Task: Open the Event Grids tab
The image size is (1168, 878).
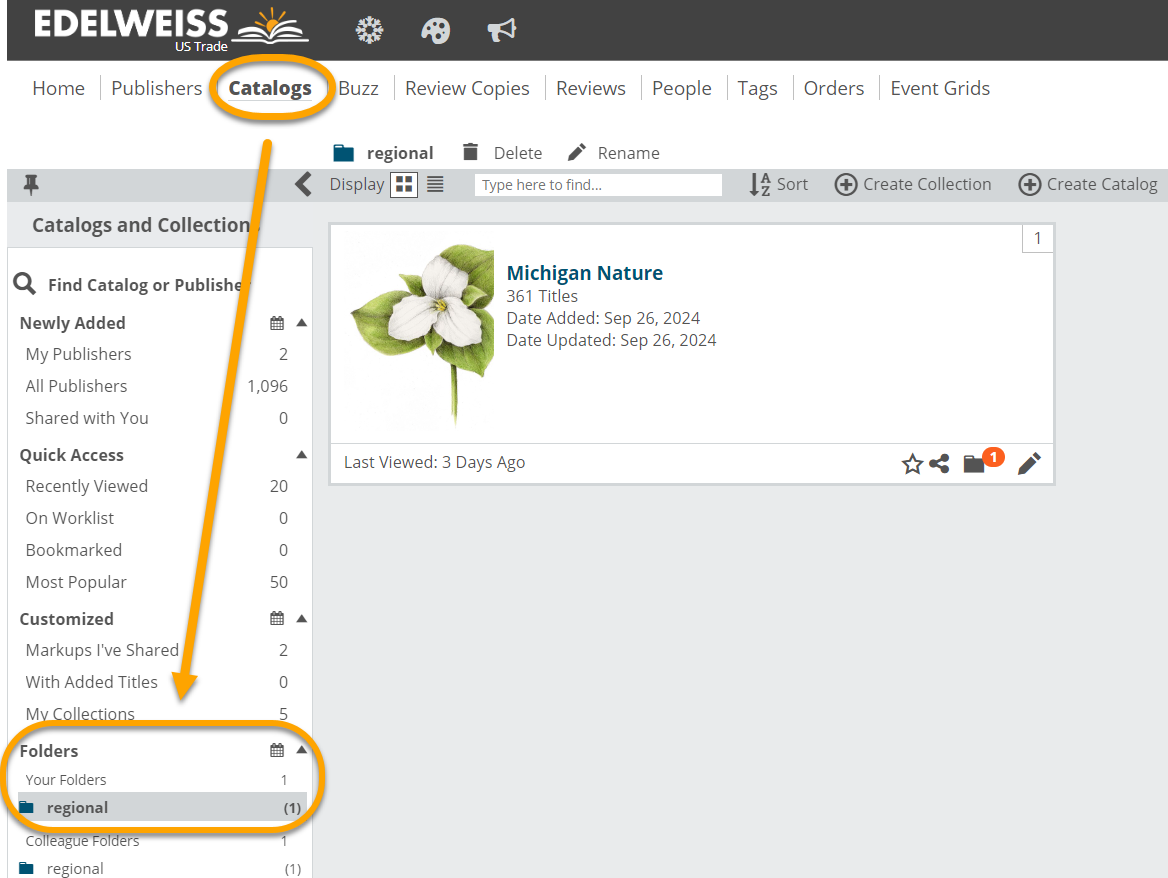Action: pyautogui.click(x=940, y=88)
